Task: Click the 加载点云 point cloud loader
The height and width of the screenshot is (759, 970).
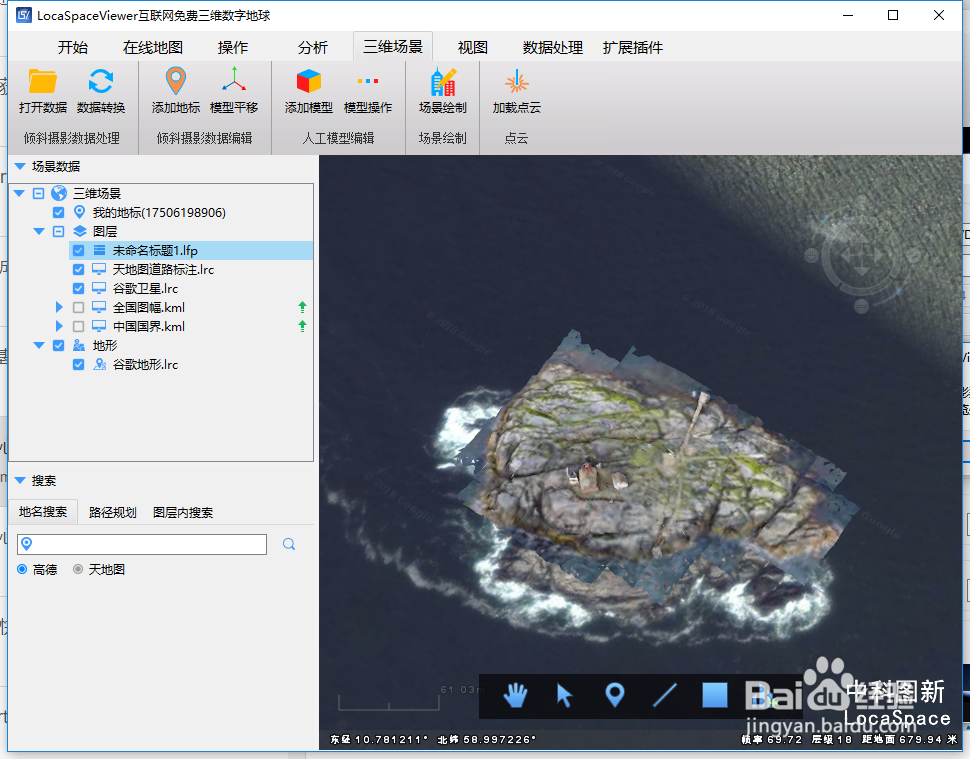Action: coord(518,90)
